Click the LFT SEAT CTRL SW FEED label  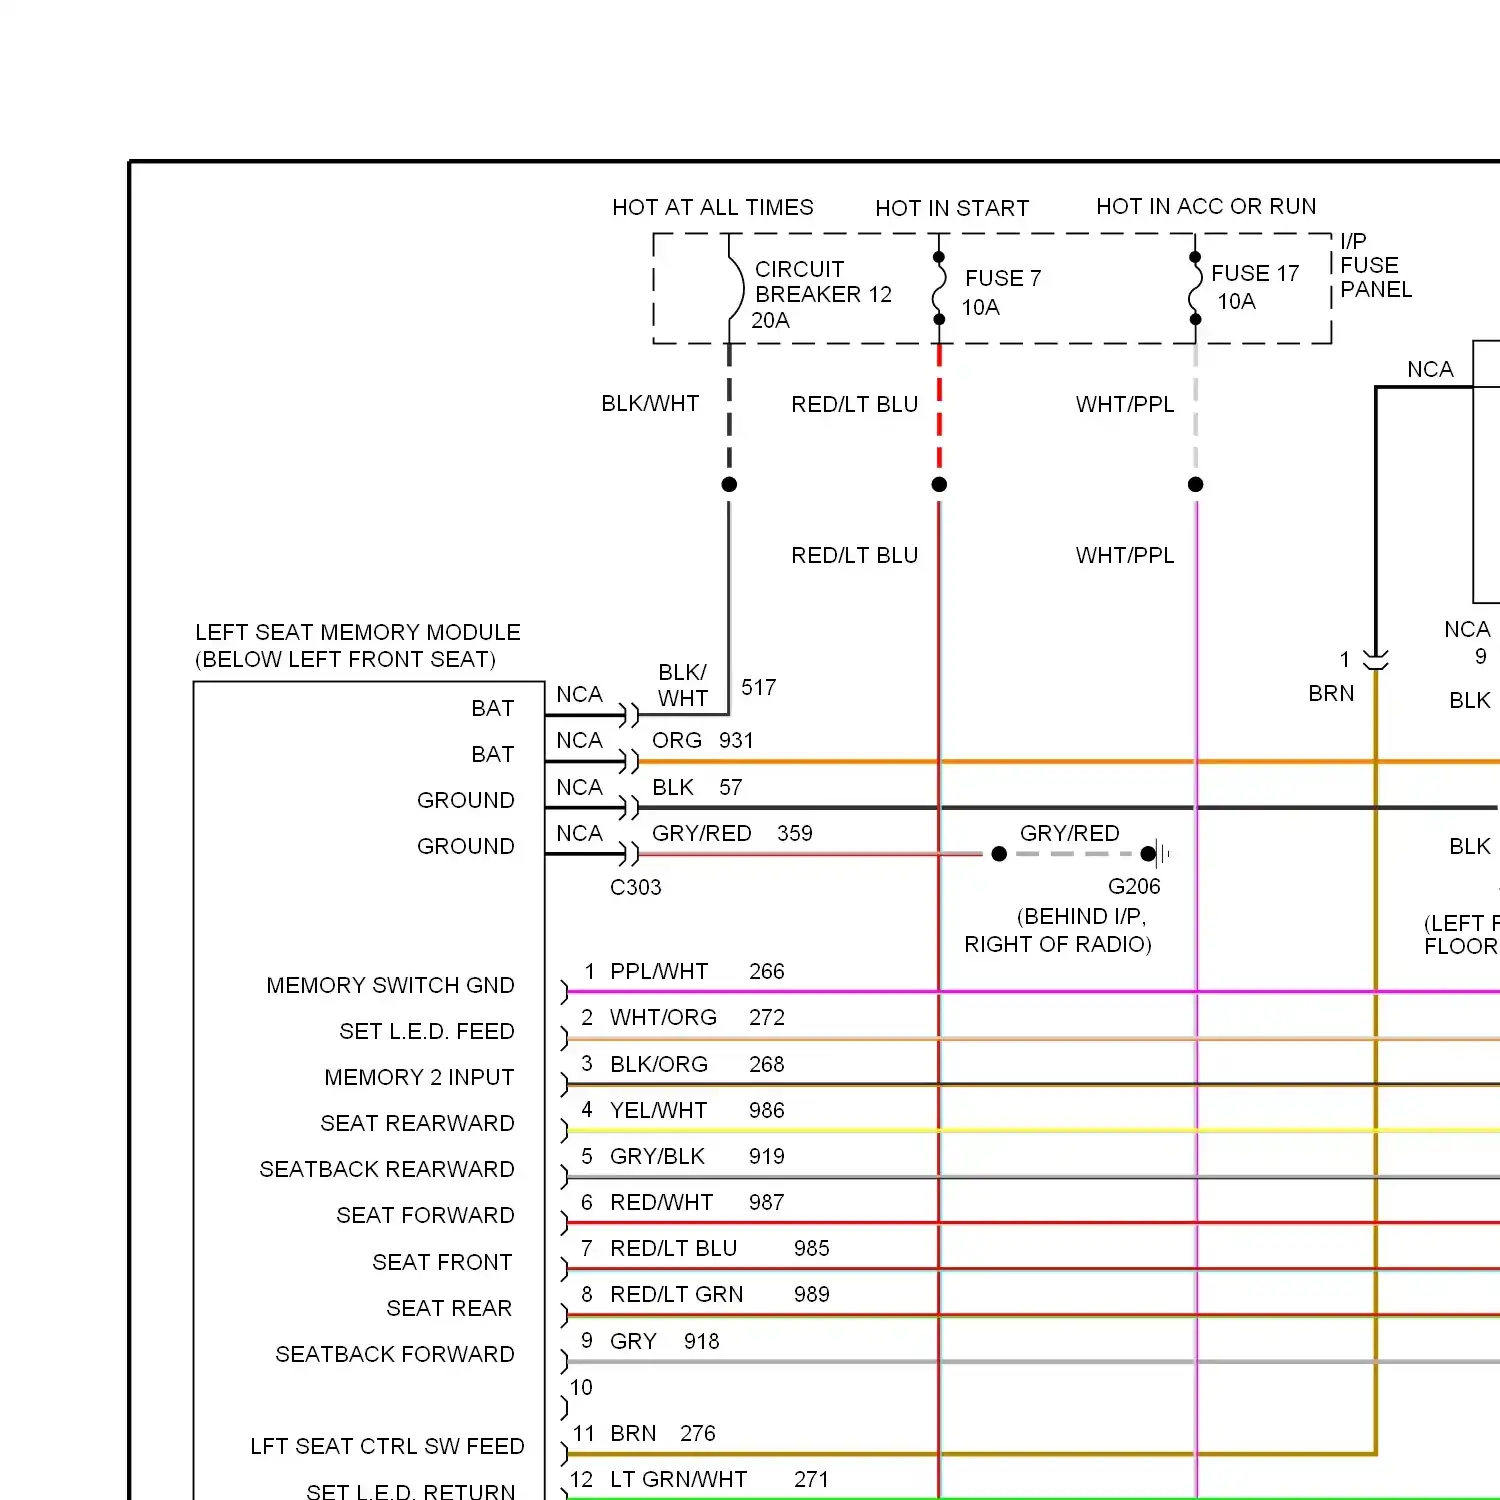[387, 1446]
